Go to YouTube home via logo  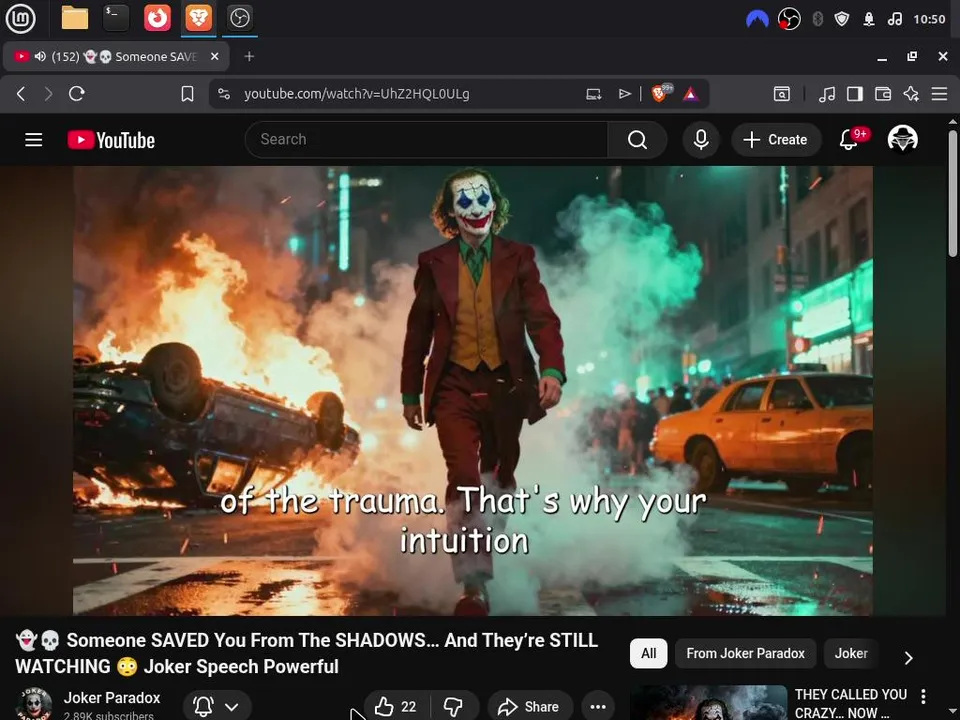click(111, 140)
